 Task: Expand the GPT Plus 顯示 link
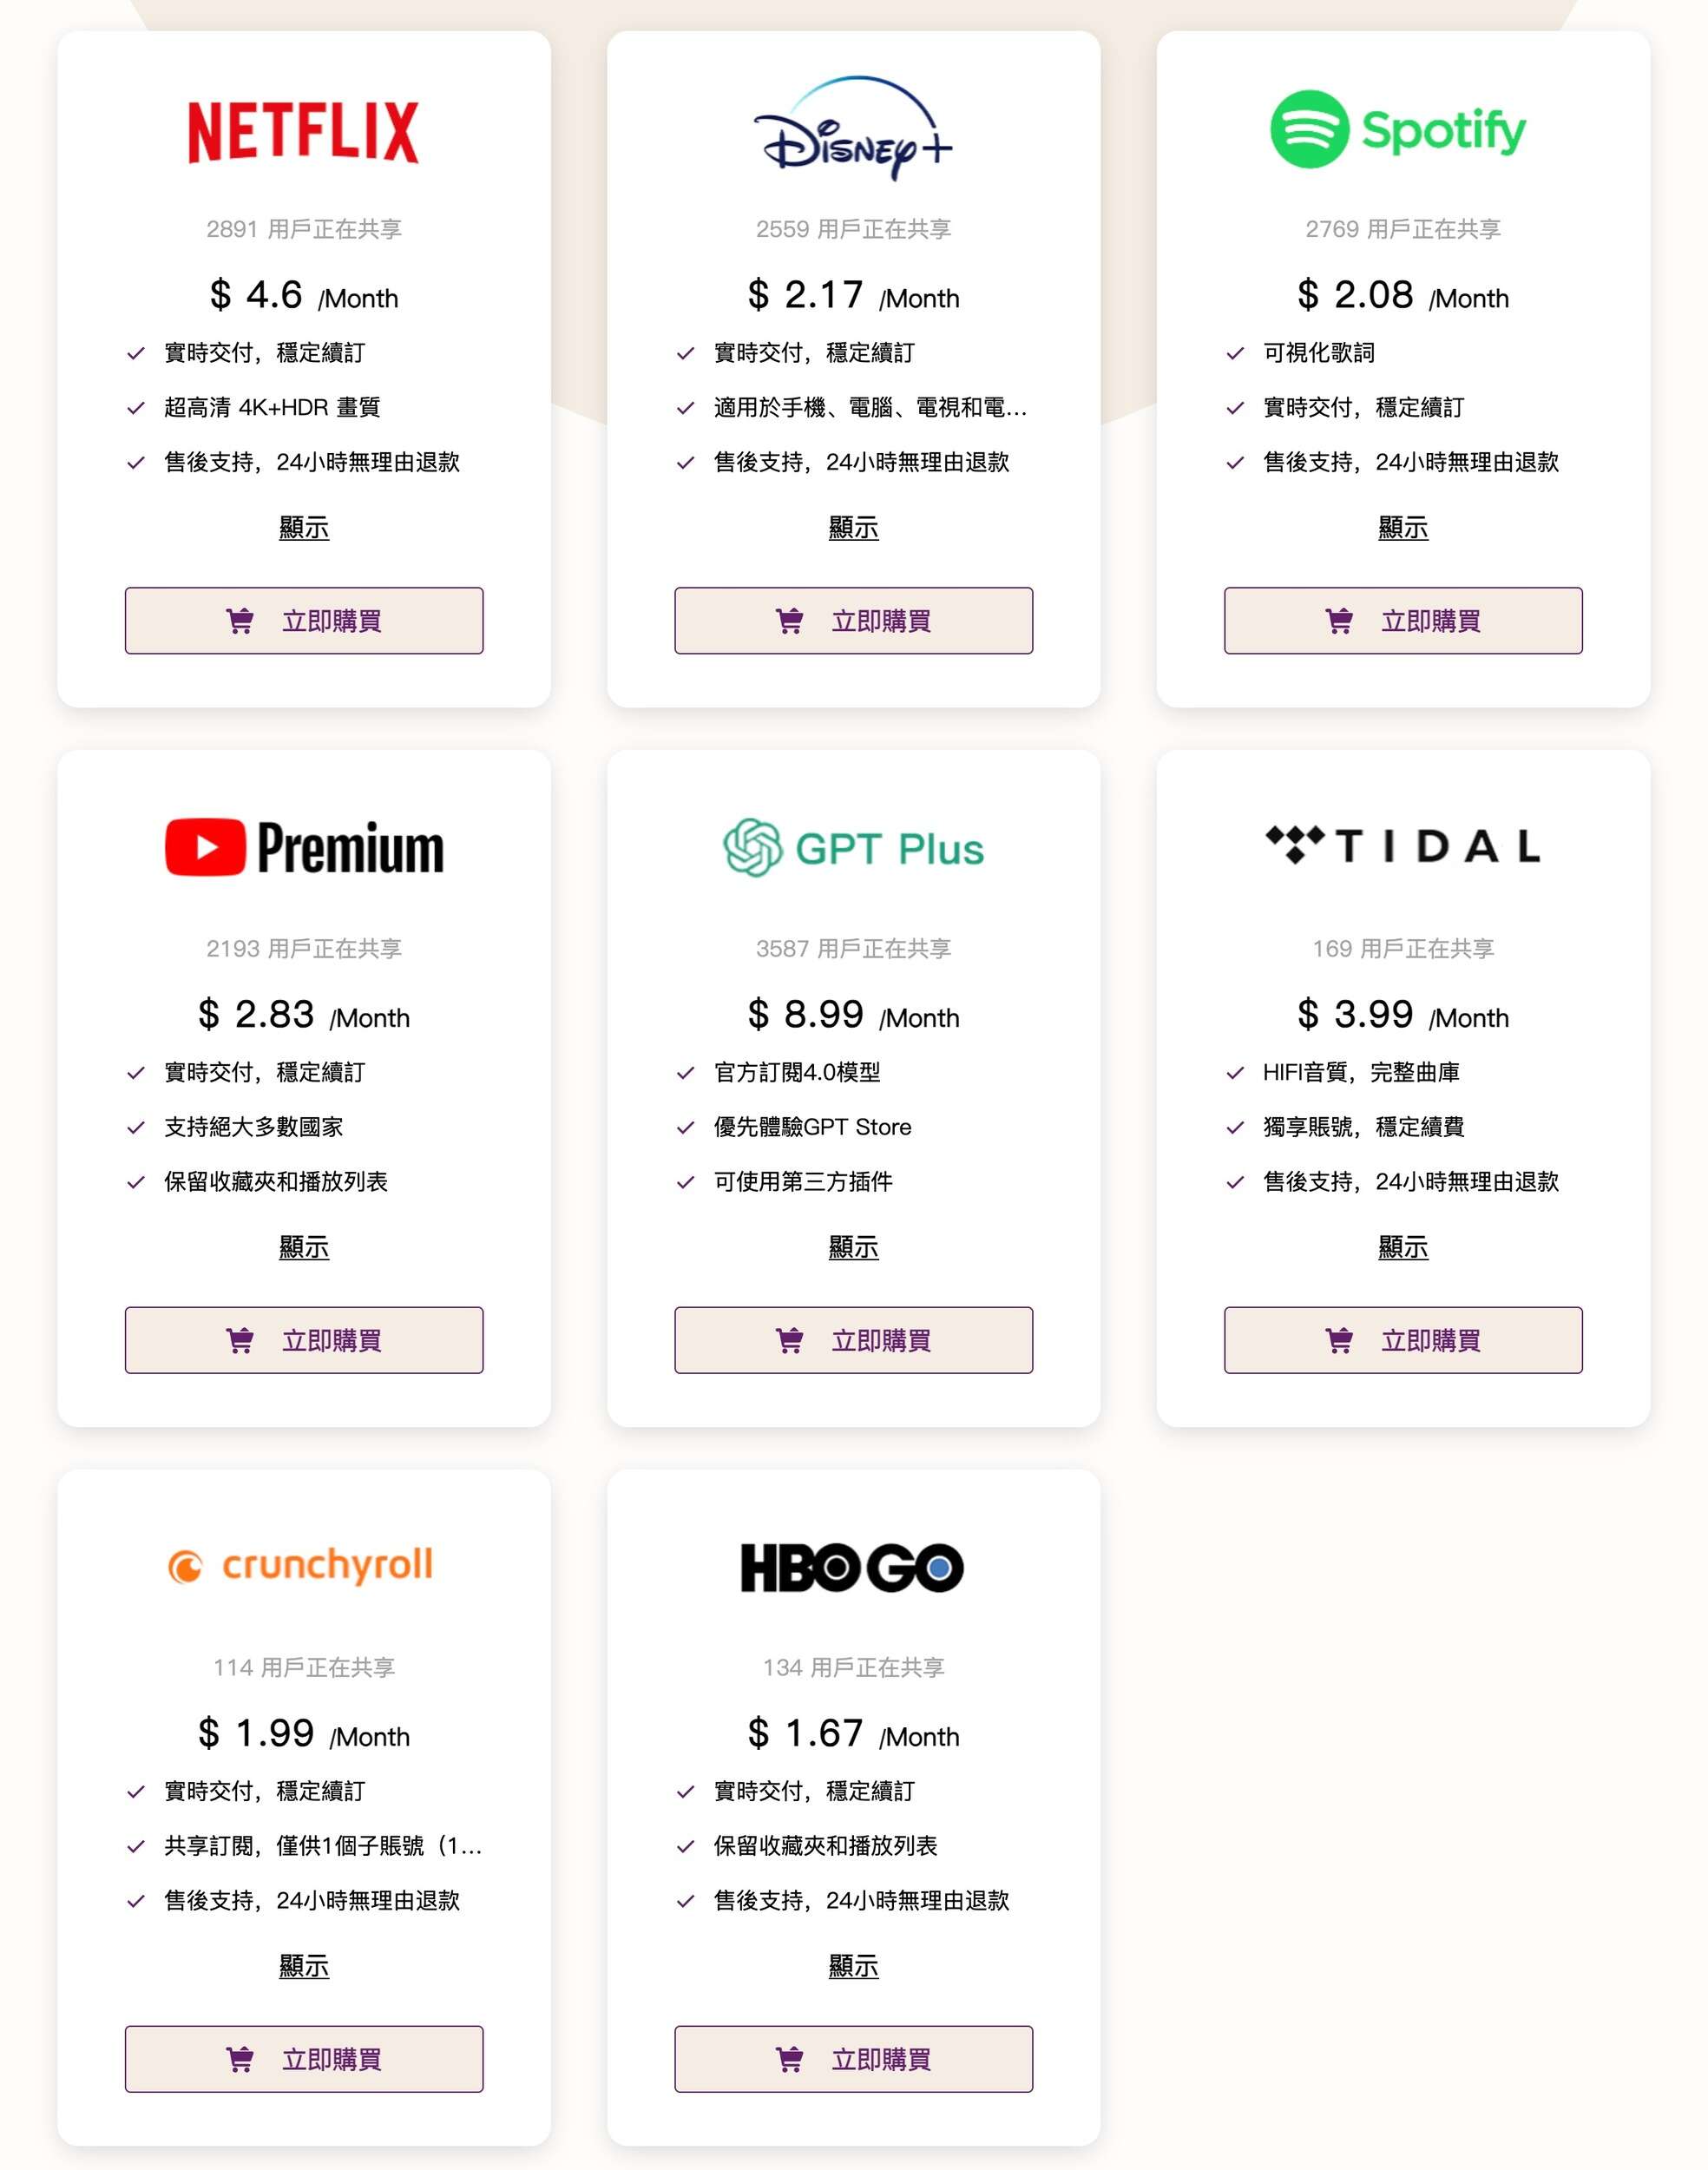click(x=853, y=1247)
